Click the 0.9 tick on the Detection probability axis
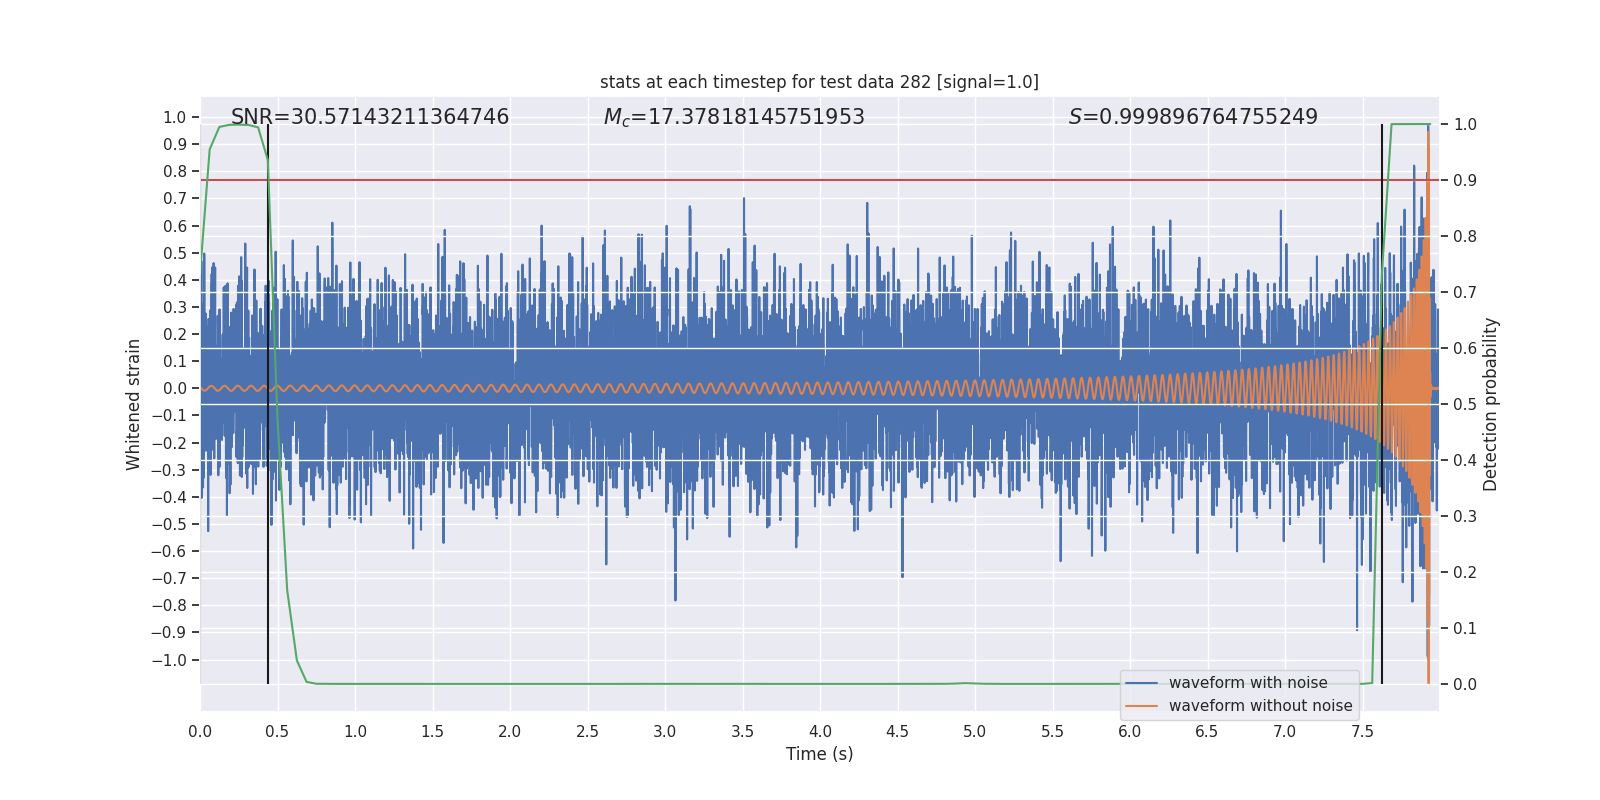 point(1465,180)
